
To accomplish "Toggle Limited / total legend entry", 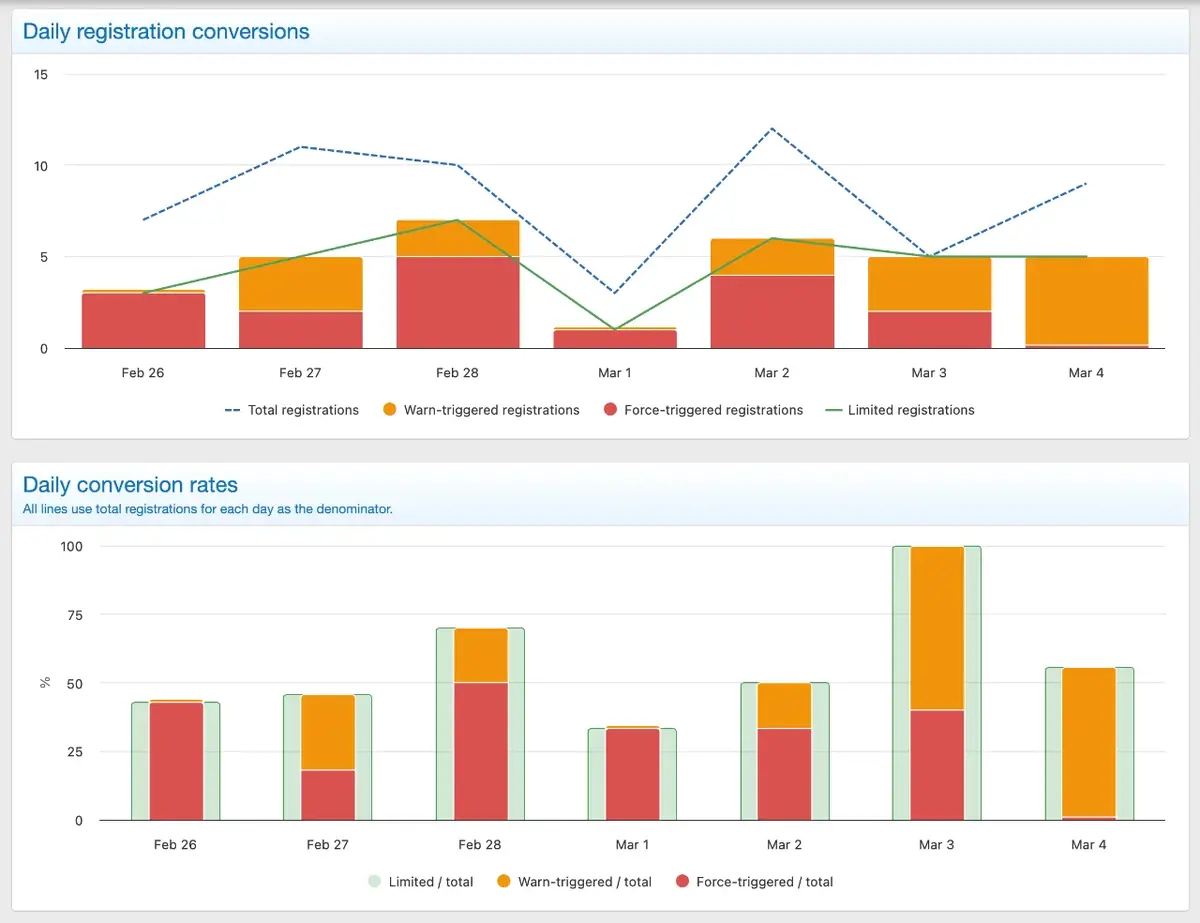I will pos(431,882).
